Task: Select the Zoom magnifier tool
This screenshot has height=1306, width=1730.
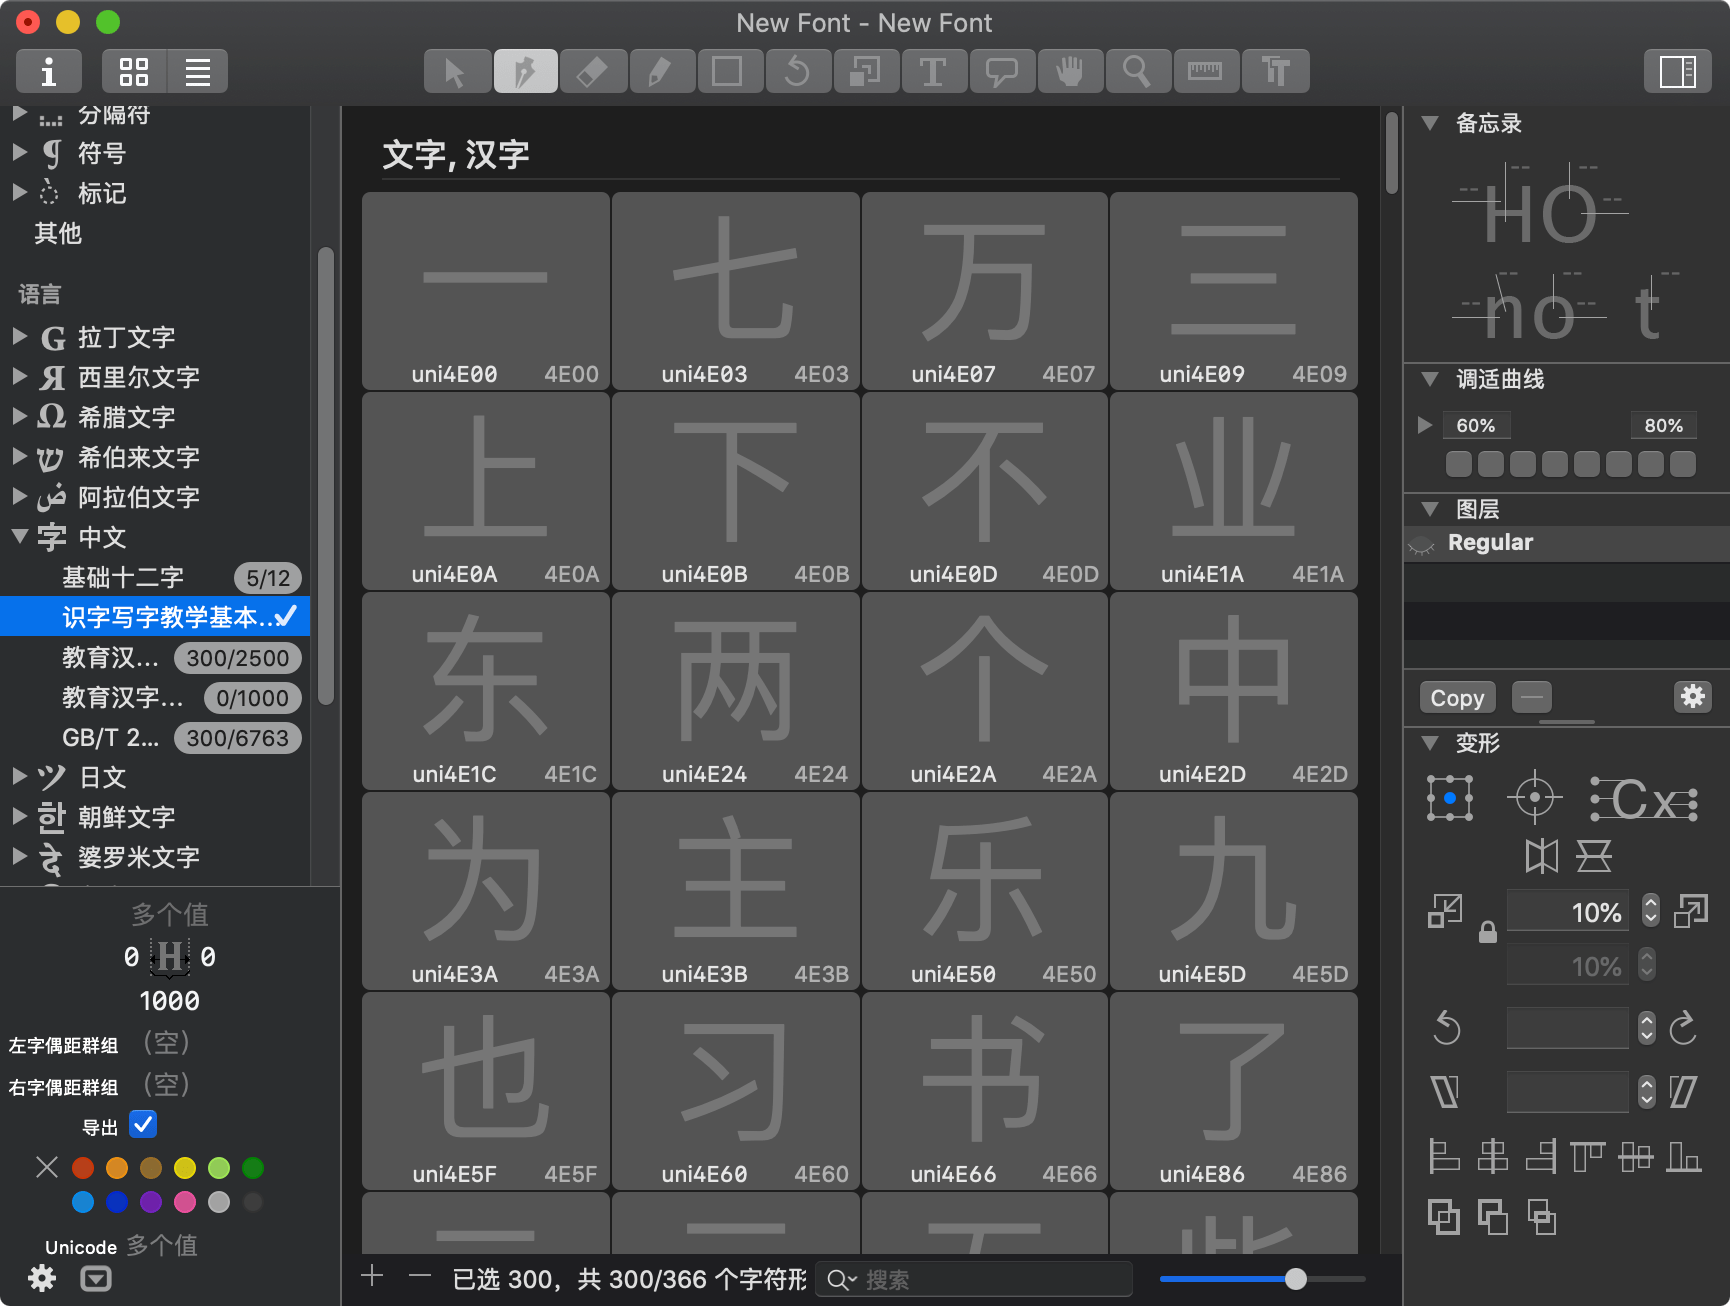Action: coord(1137,71)
